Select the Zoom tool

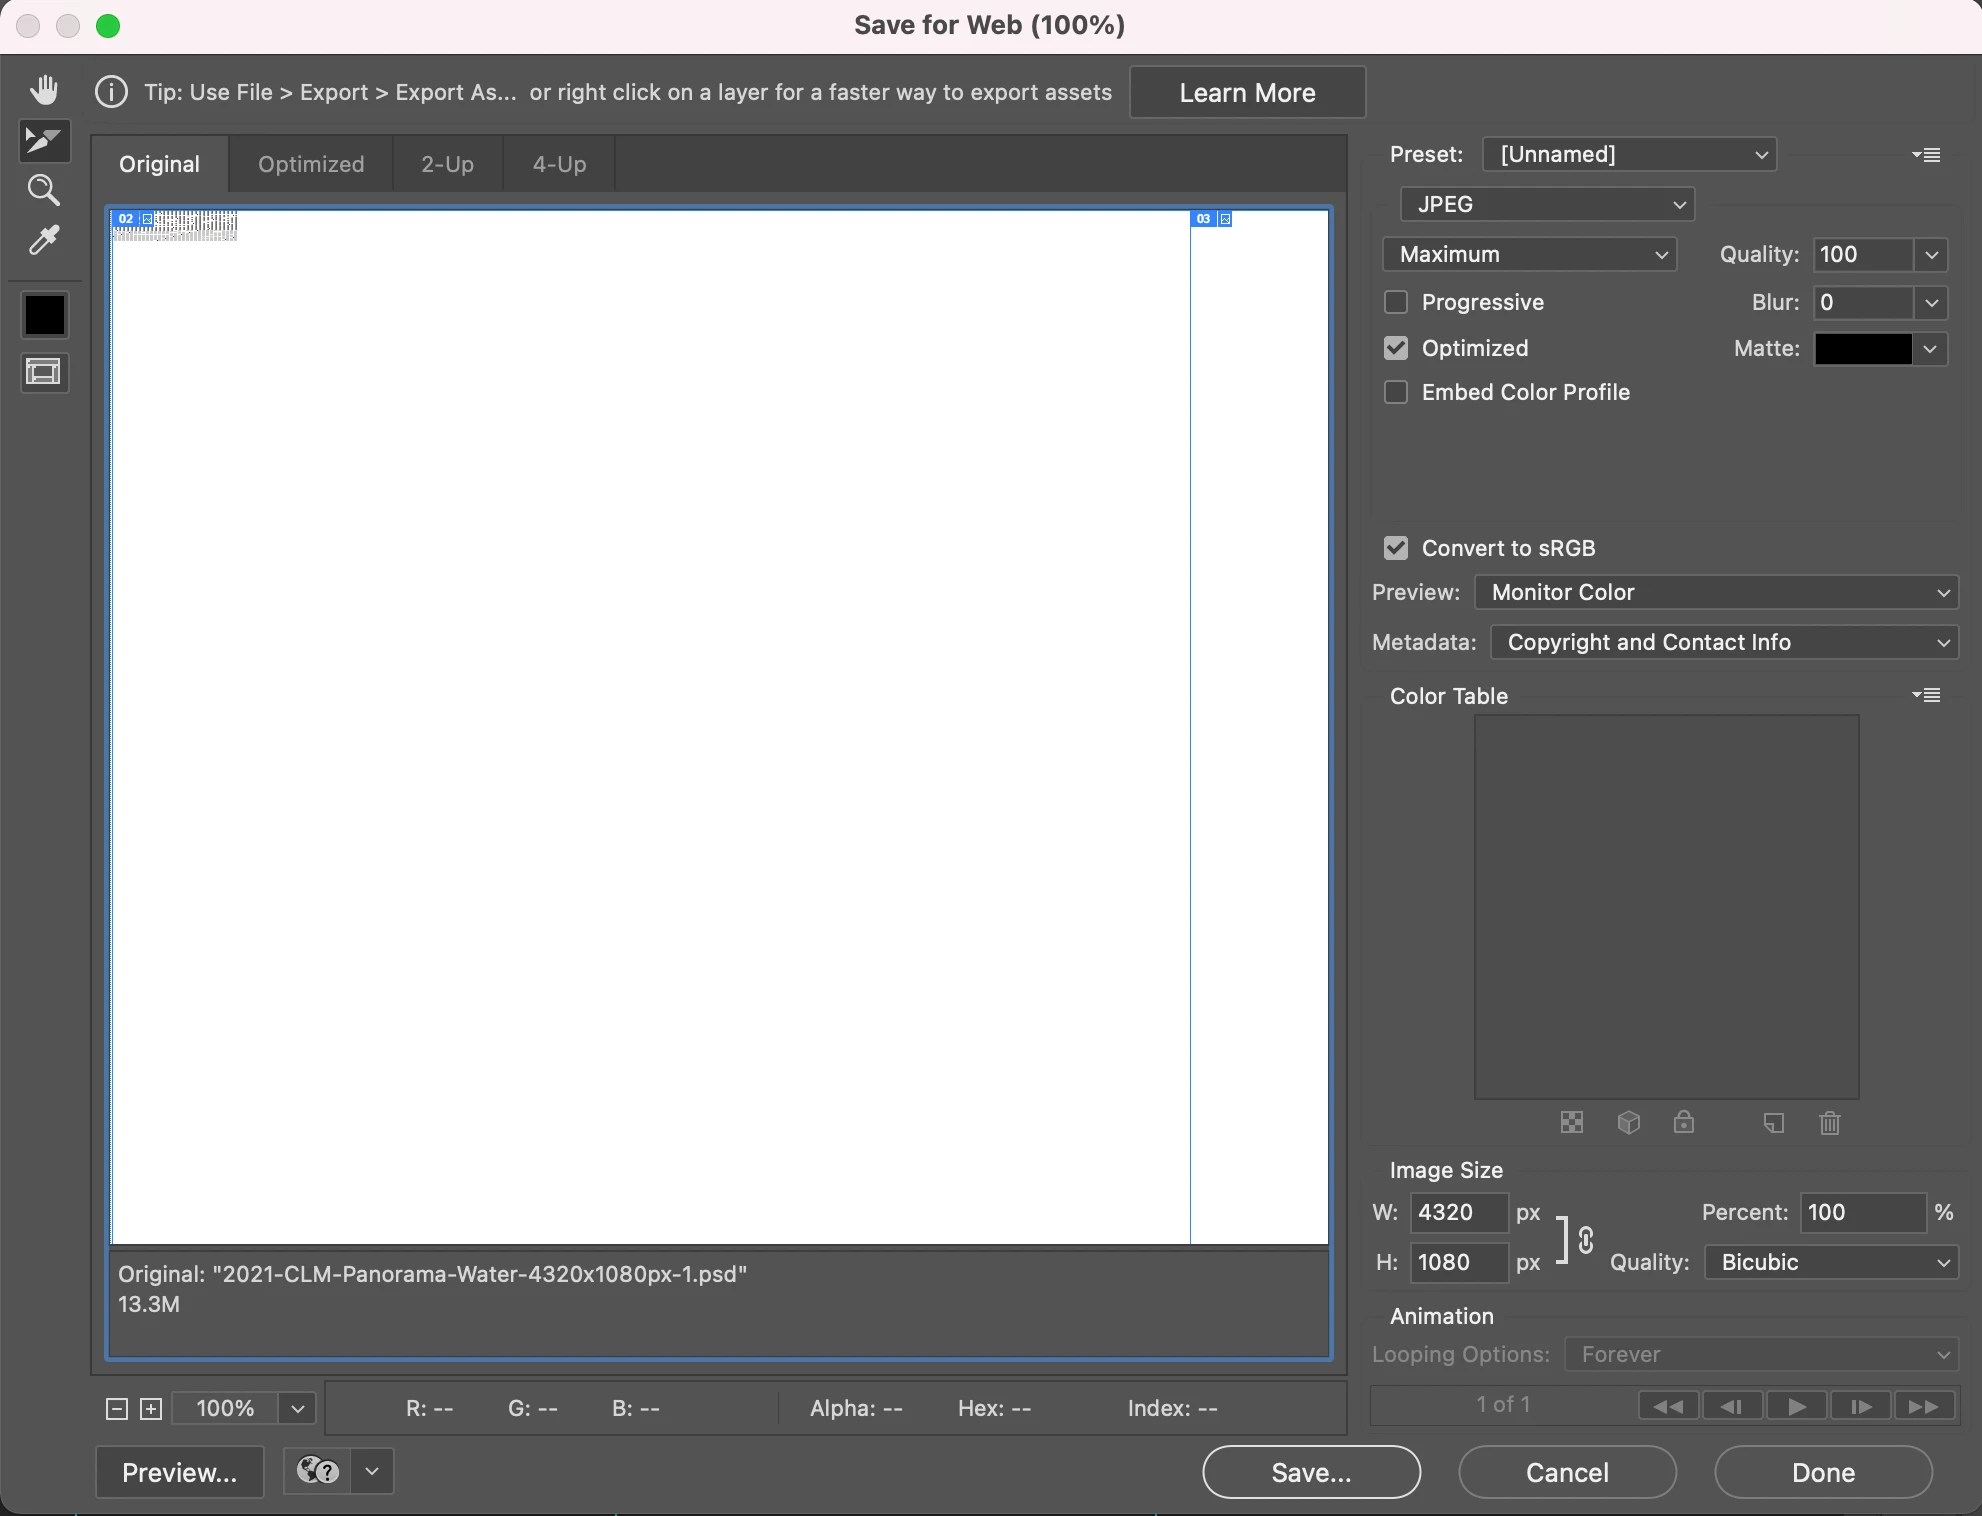tap(43, 190)
